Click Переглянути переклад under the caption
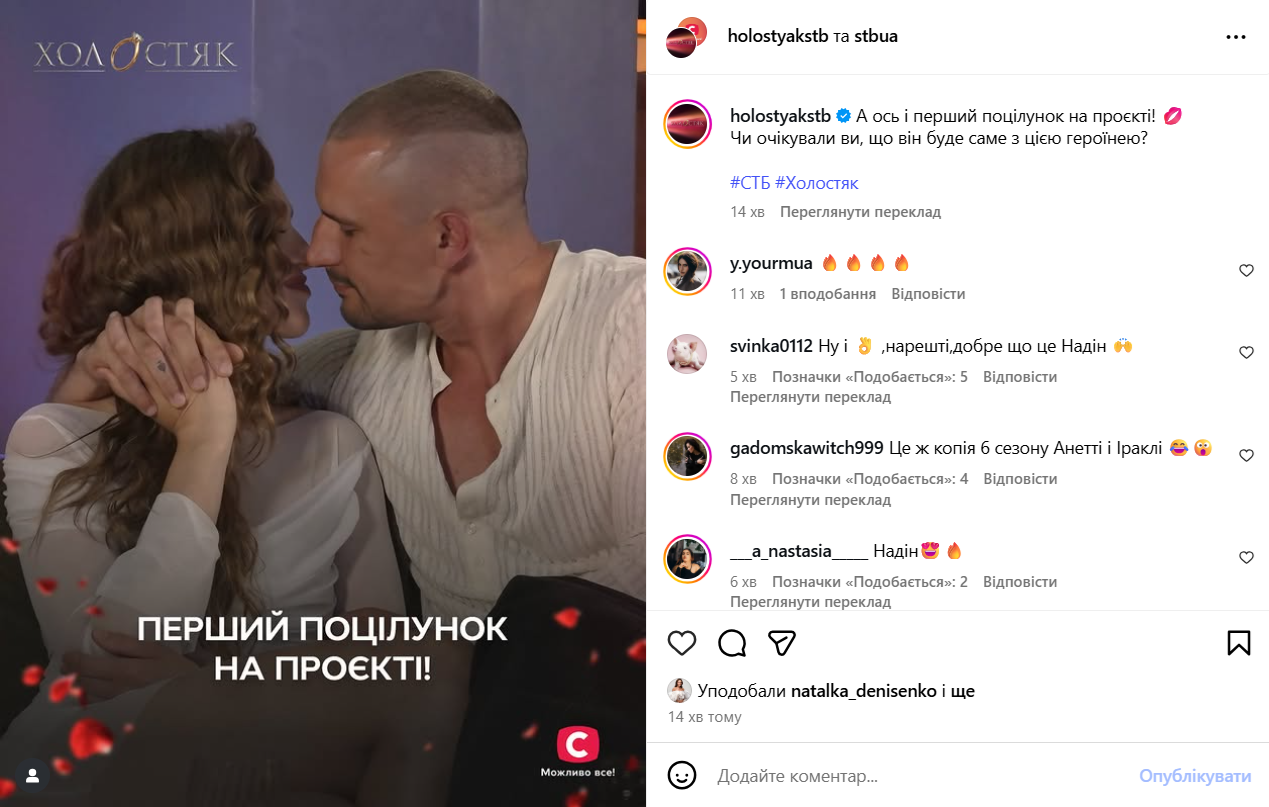The width and height of the screenshot is (1269, 807). pos(860,212)
